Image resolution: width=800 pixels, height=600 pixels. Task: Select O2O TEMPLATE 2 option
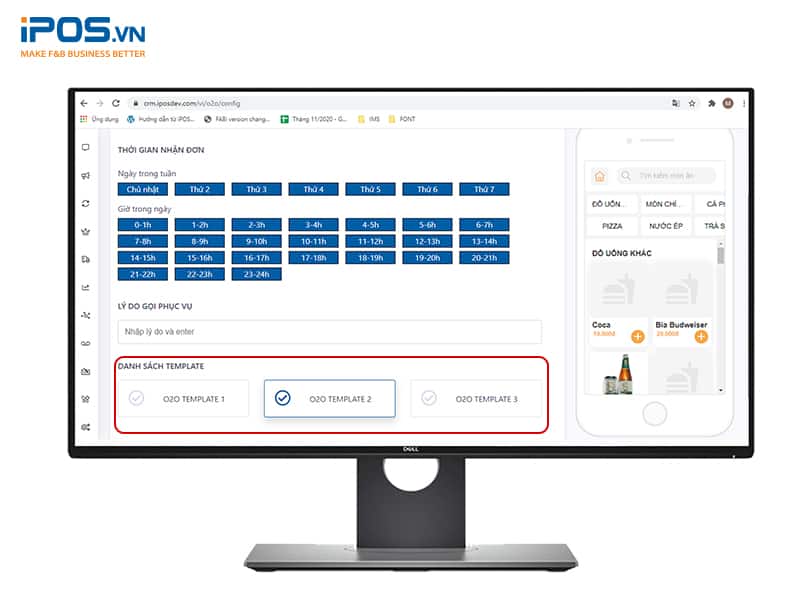[x=329, y=398]
